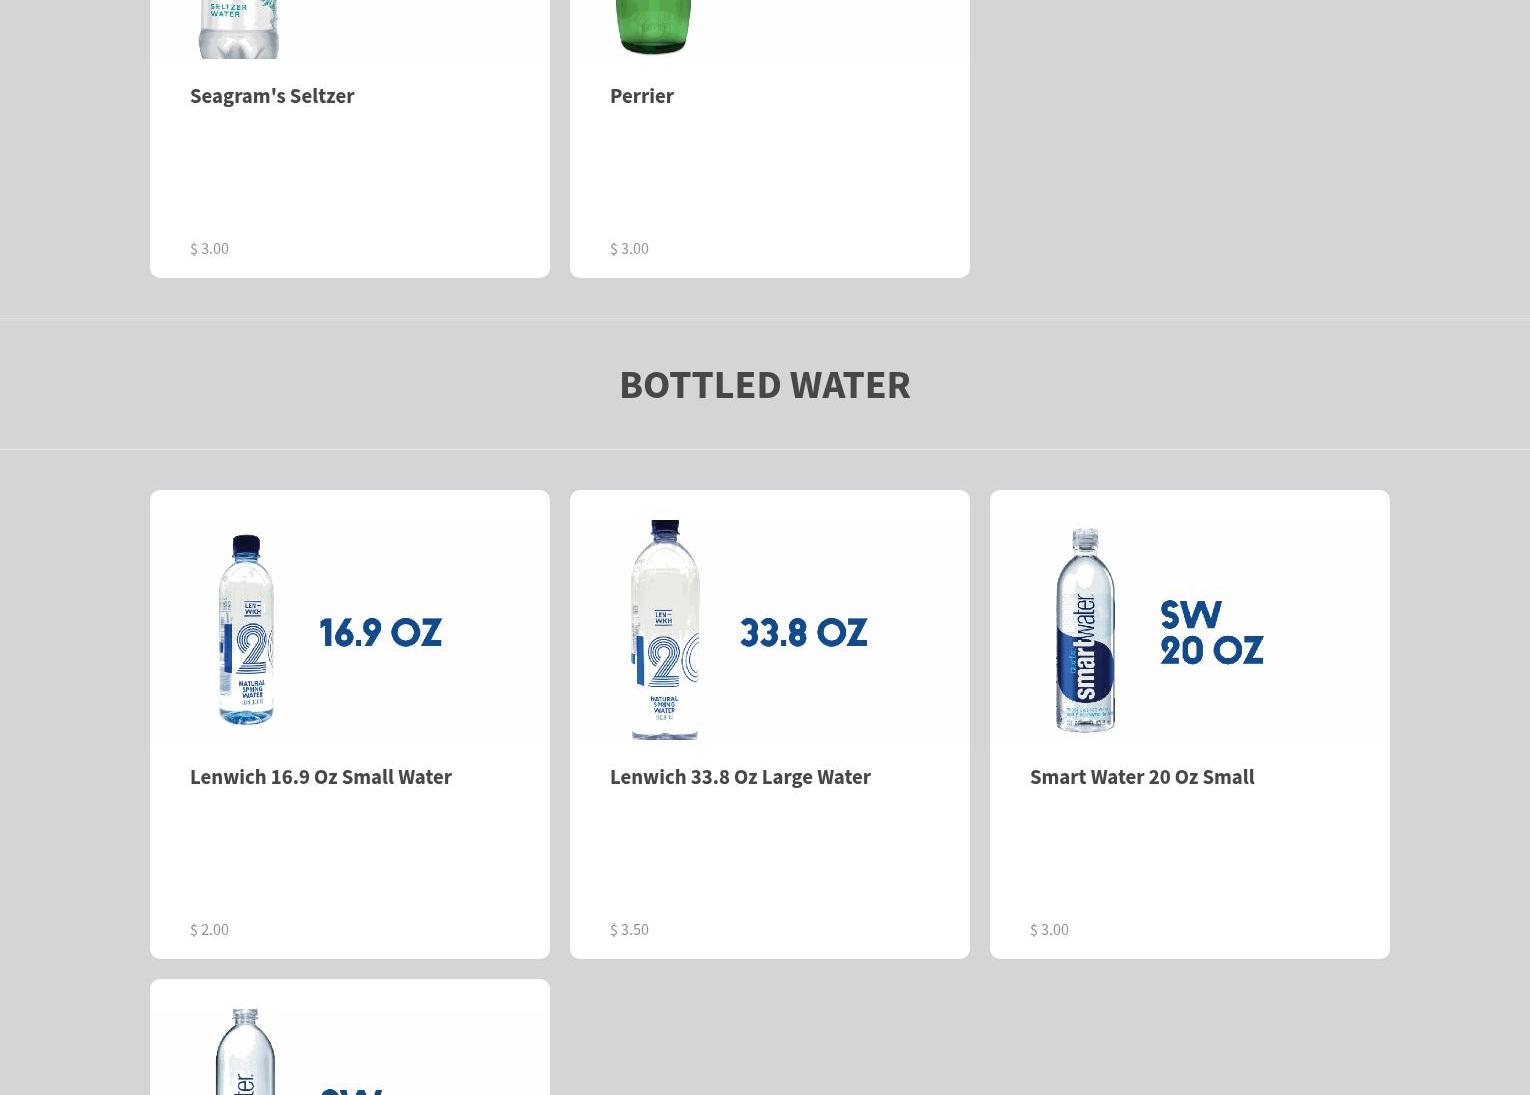Open the Perrier item title
The width and height of the screenshot is (1530, 1095).
642,95
